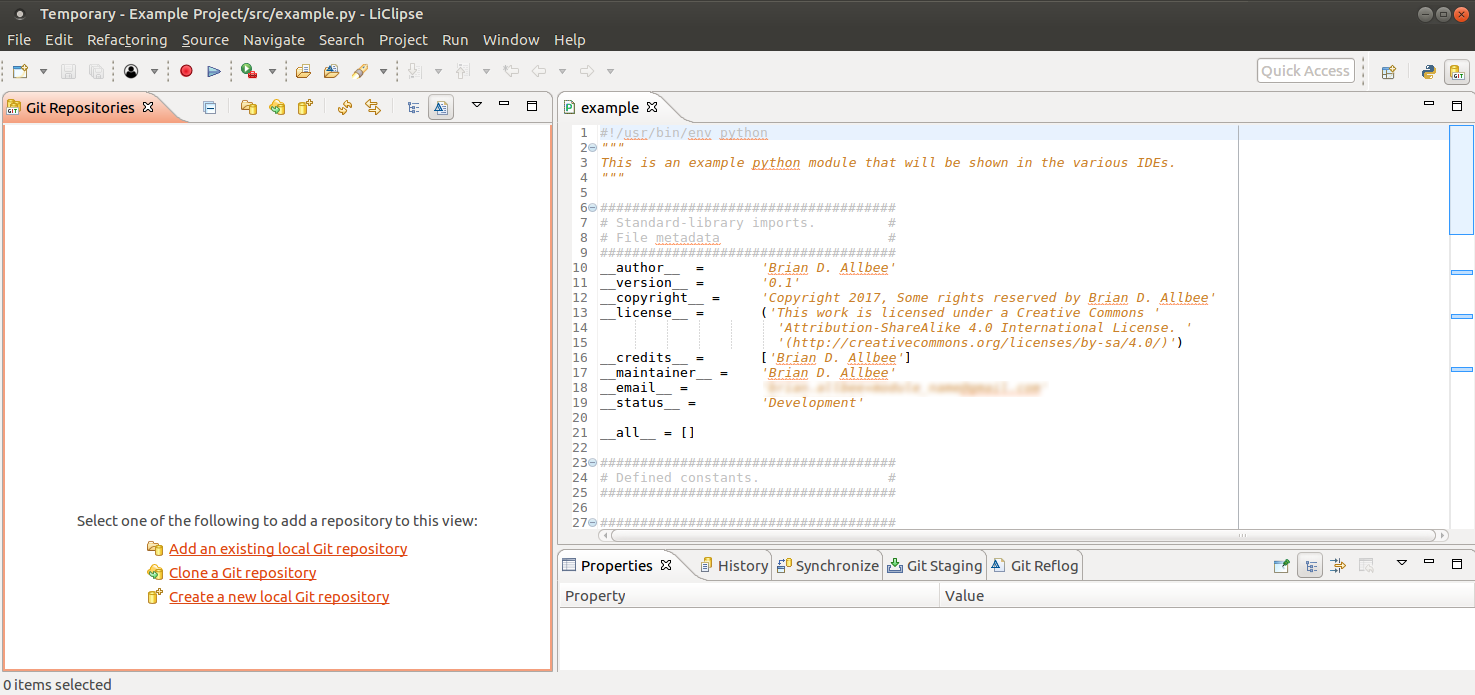The height and width of the screenshot is (695, 1475).
Task: Click 'Create a new local Git repository' link
Action: tap(279, 597)
